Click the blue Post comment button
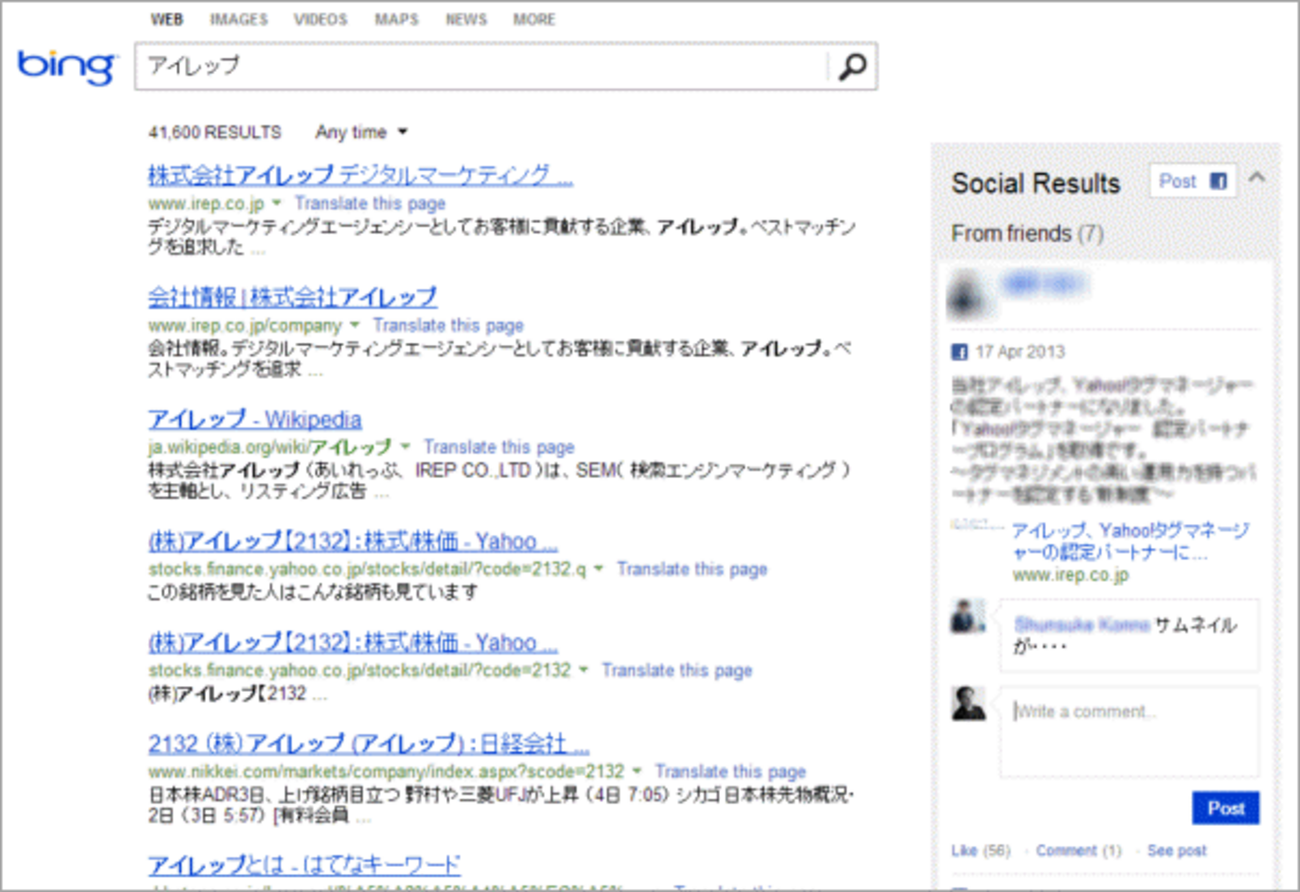The image size is (1300, 892). [1225, 808]
